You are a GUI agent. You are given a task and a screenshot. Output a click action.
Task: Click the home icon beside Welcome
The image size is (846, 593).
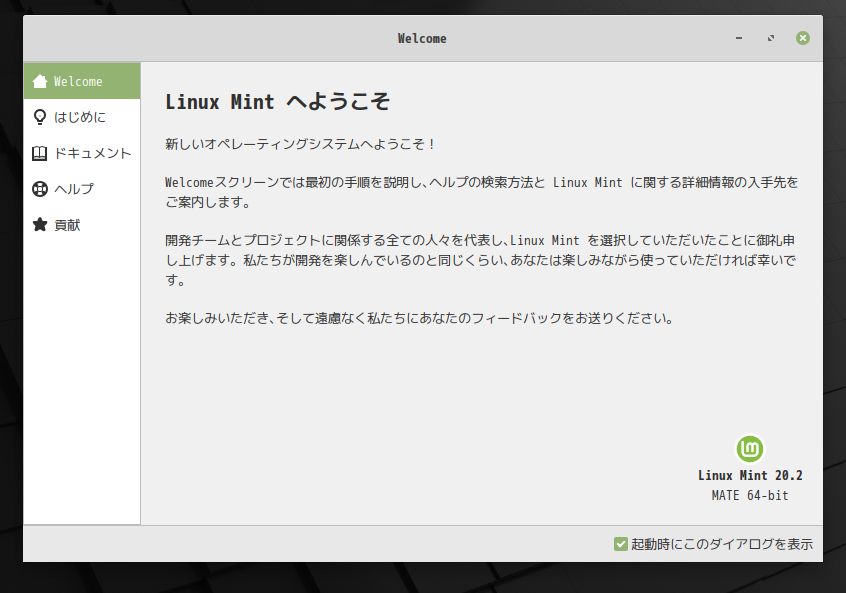40,81
